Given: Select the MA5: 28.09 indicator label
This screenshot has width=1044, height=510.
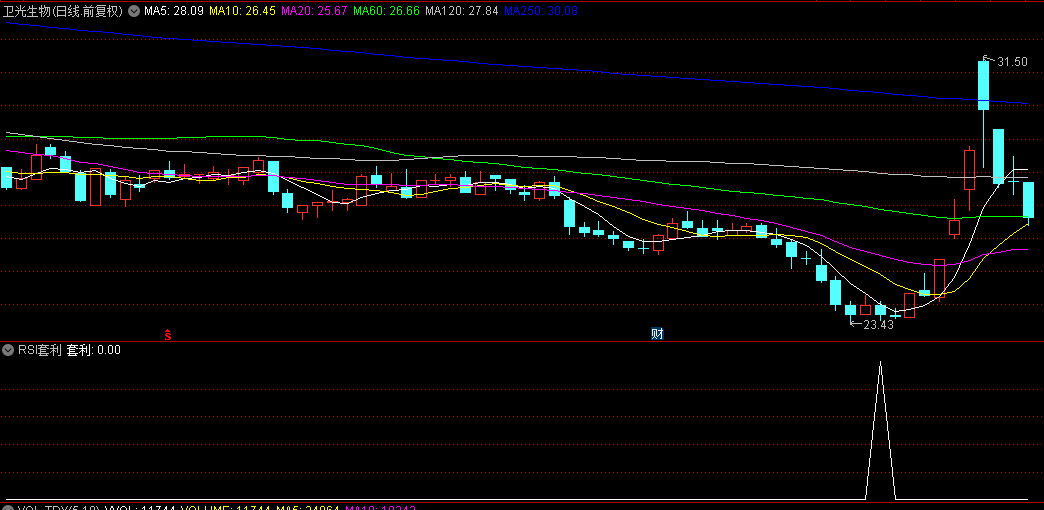Looking at the screenshot, I should 174,11.
